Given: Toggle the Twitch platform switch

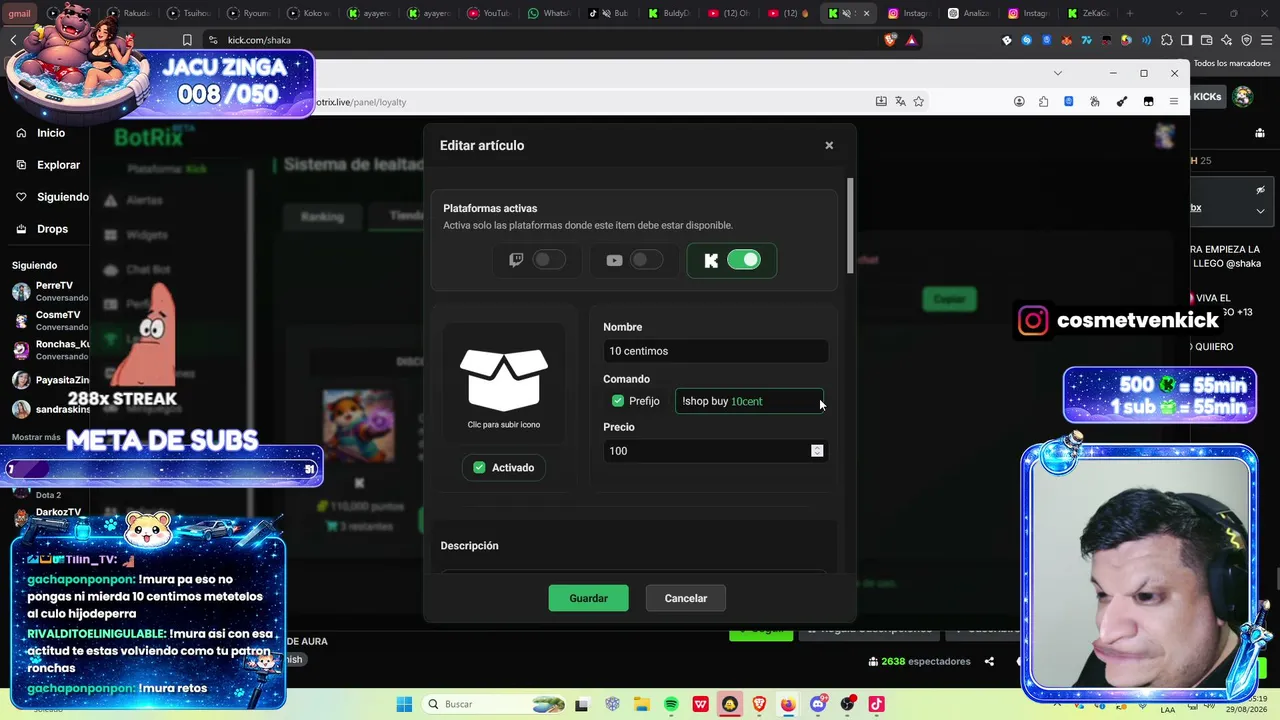Looking at the screenshot, I should [x=549, y=260].
